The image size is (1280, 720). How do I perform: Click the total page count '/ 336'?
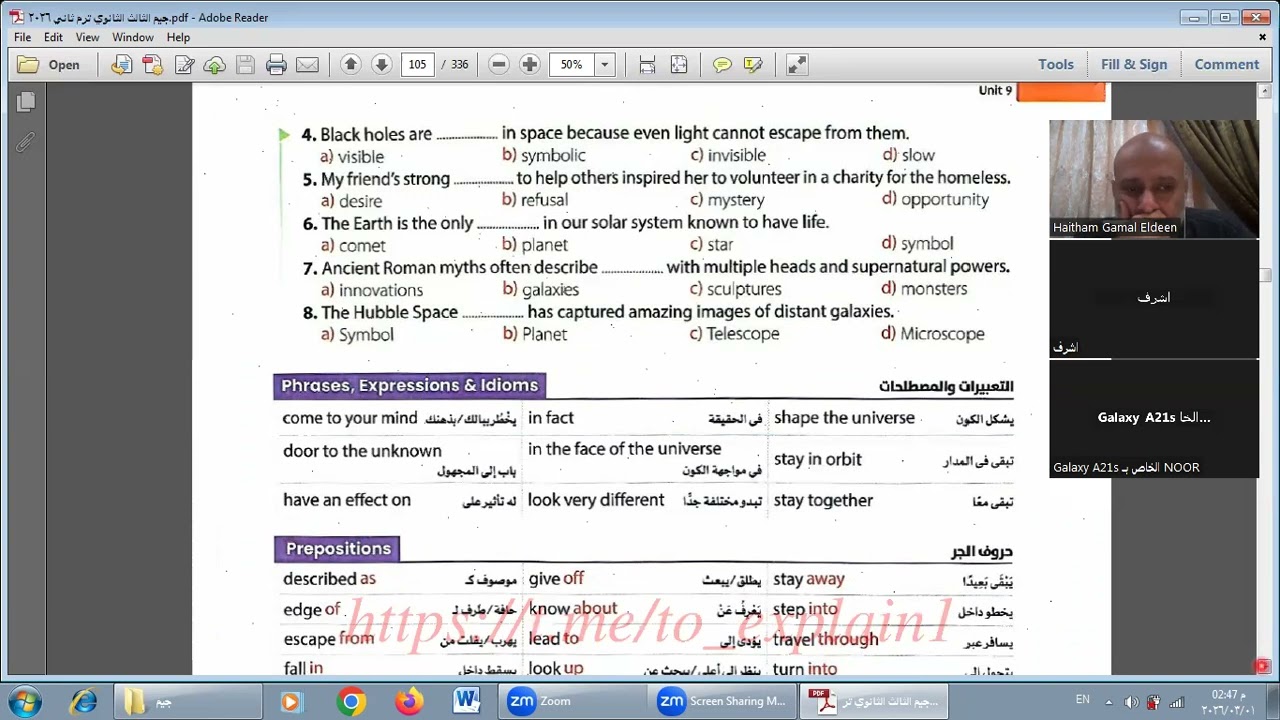pyautogui.click(x=455, y=65)
